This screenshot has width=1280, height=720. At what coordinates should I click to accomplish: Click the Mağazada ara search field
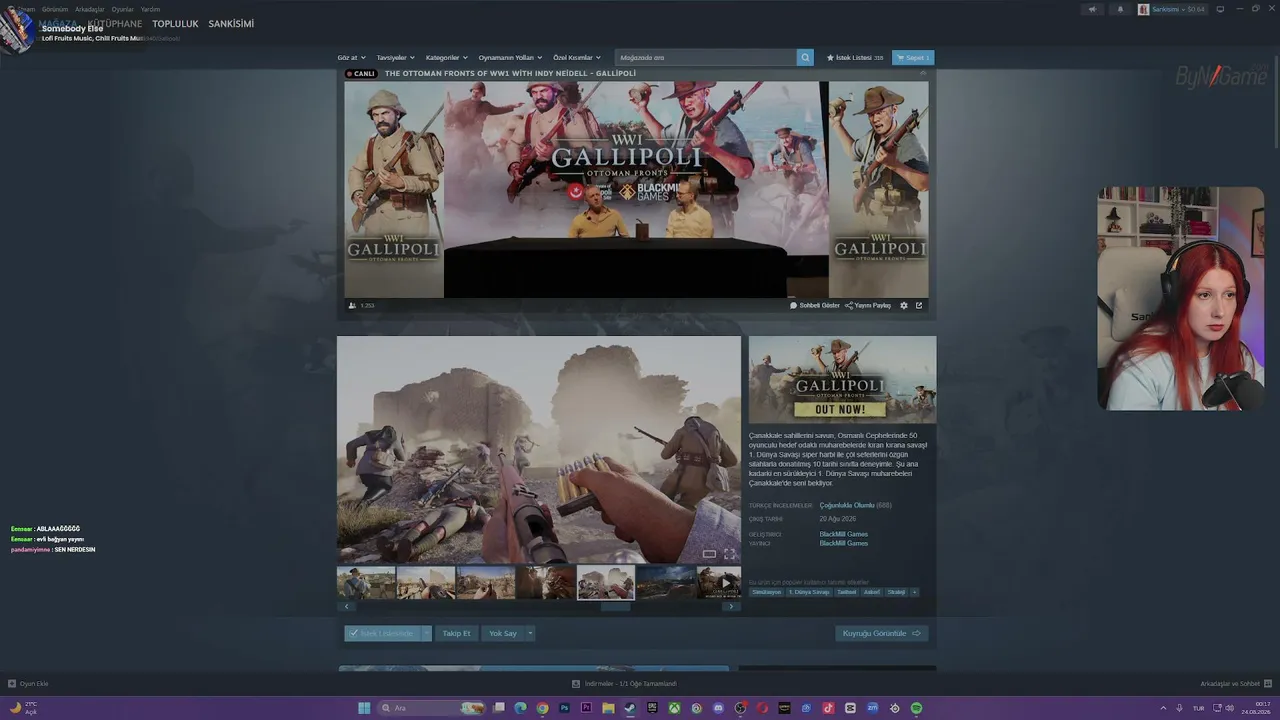coord(706,57)
